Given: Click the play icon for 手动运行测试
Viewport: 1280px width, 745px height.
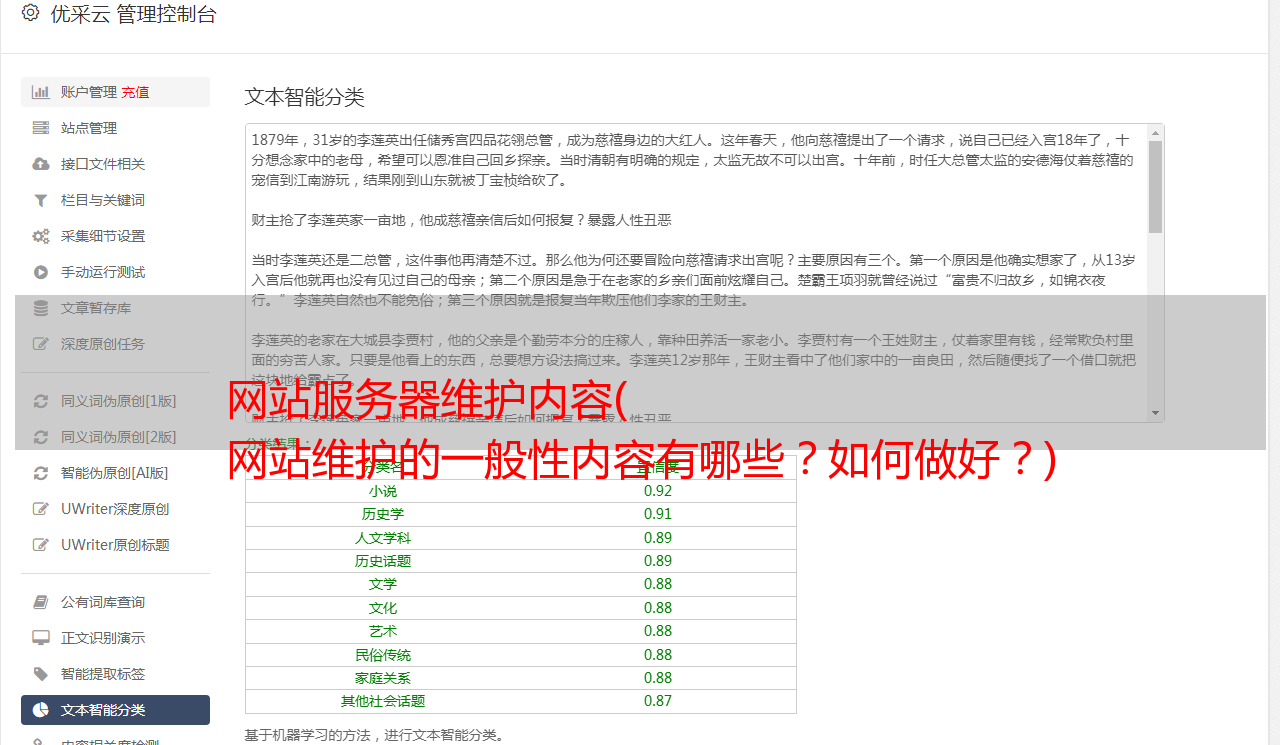Looking at the screenshot, I should click(x=41, y=272).
